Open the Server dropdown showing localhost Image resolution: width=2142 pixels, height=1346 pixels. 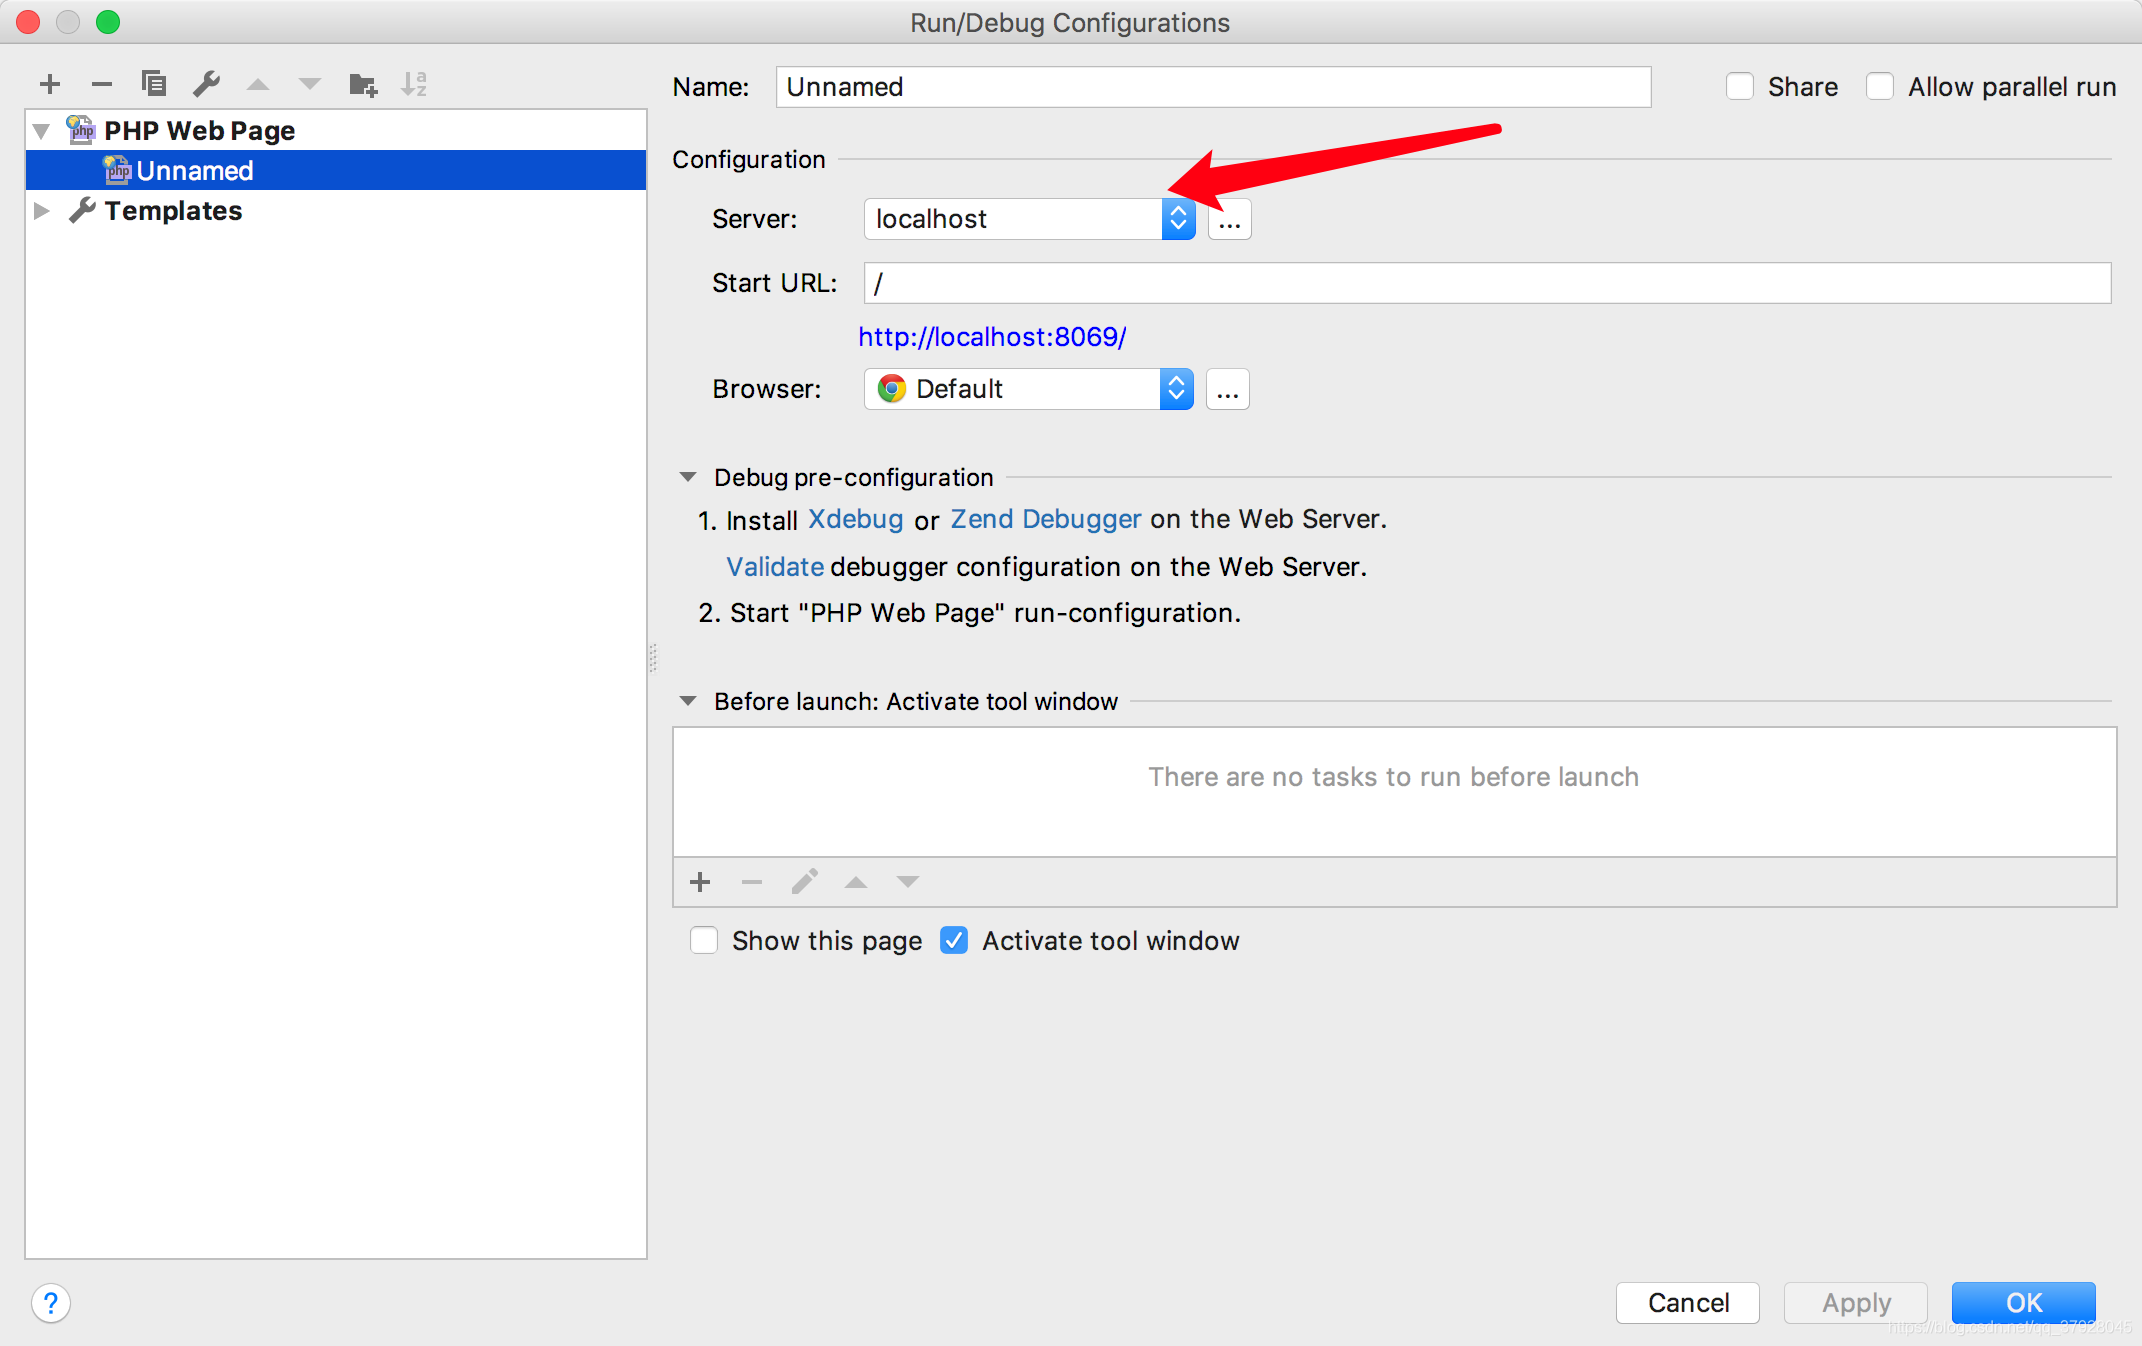click(x=1029, y=219)
